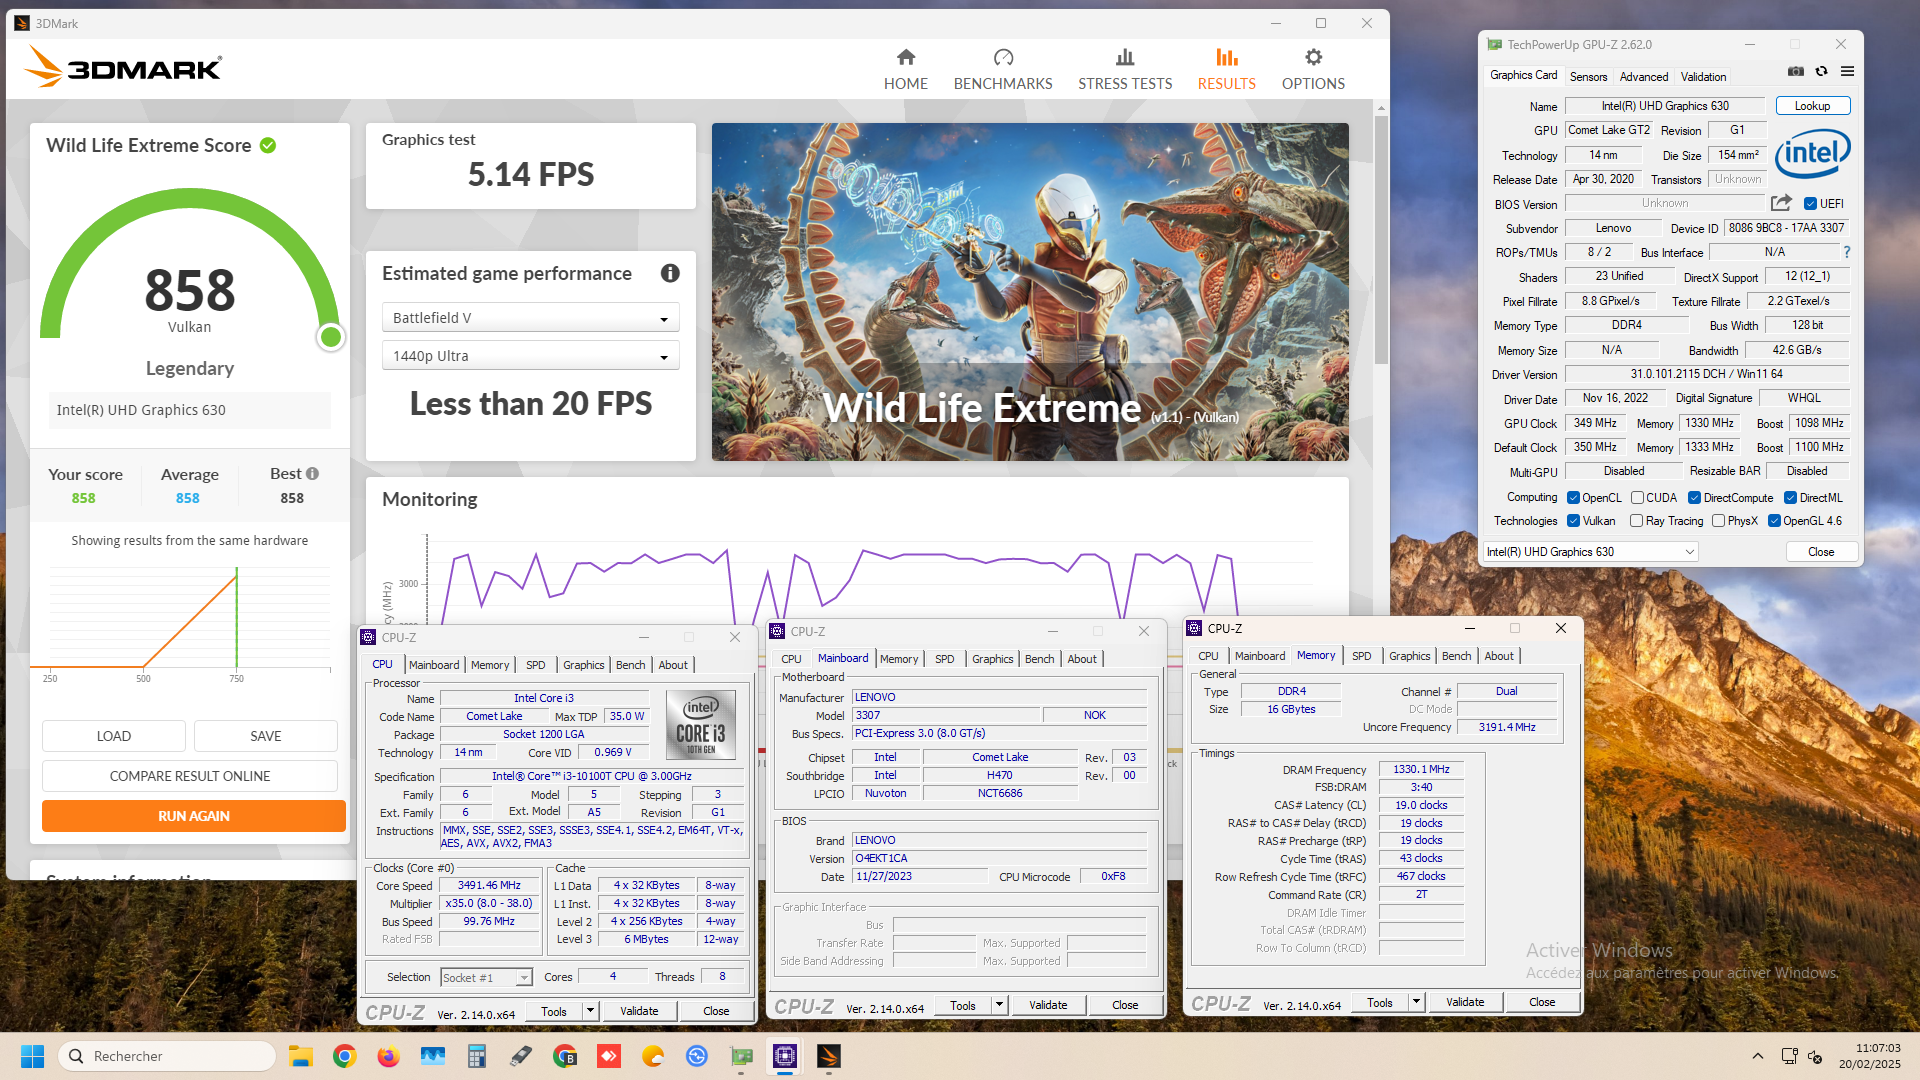This screenshot has height=1080, width=1920.
Task: Click the Intel Core i3 badge in CPU-Z
Action: [x=700, y=723]
